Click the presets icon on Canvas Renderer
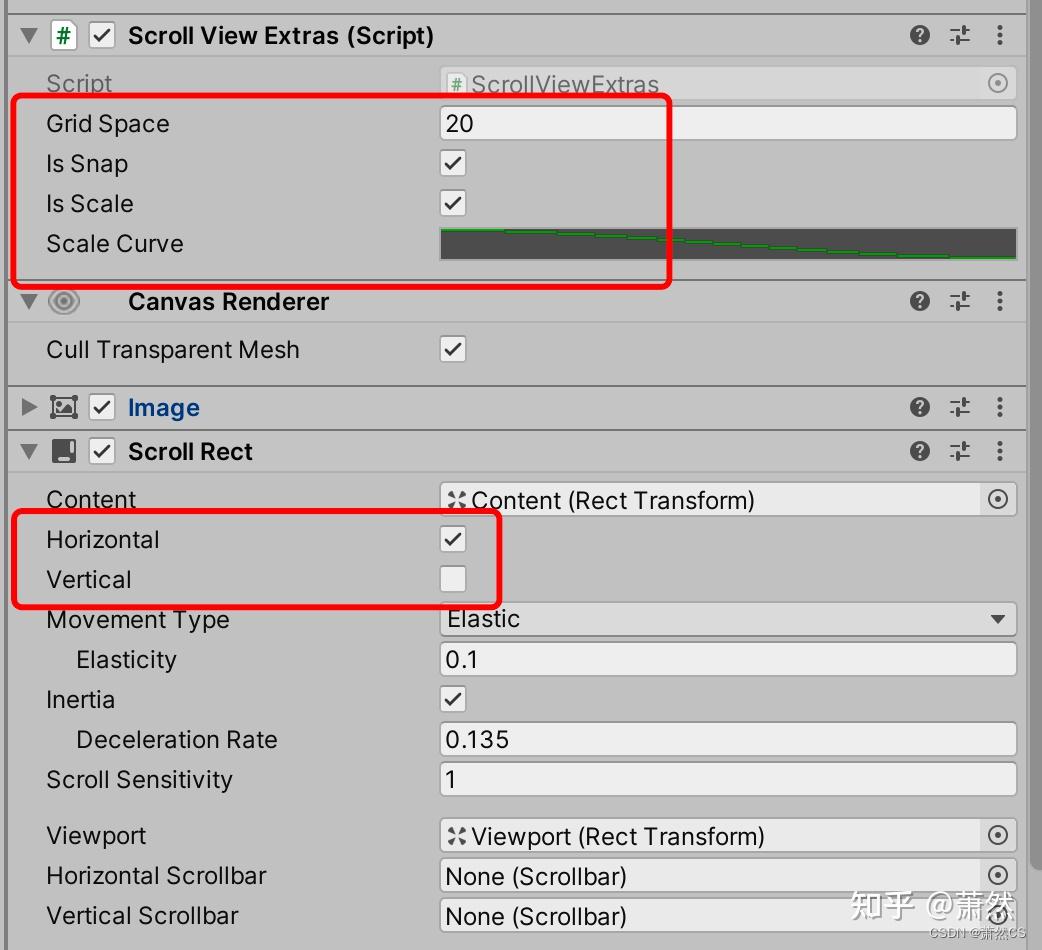 tap(959, 301)
